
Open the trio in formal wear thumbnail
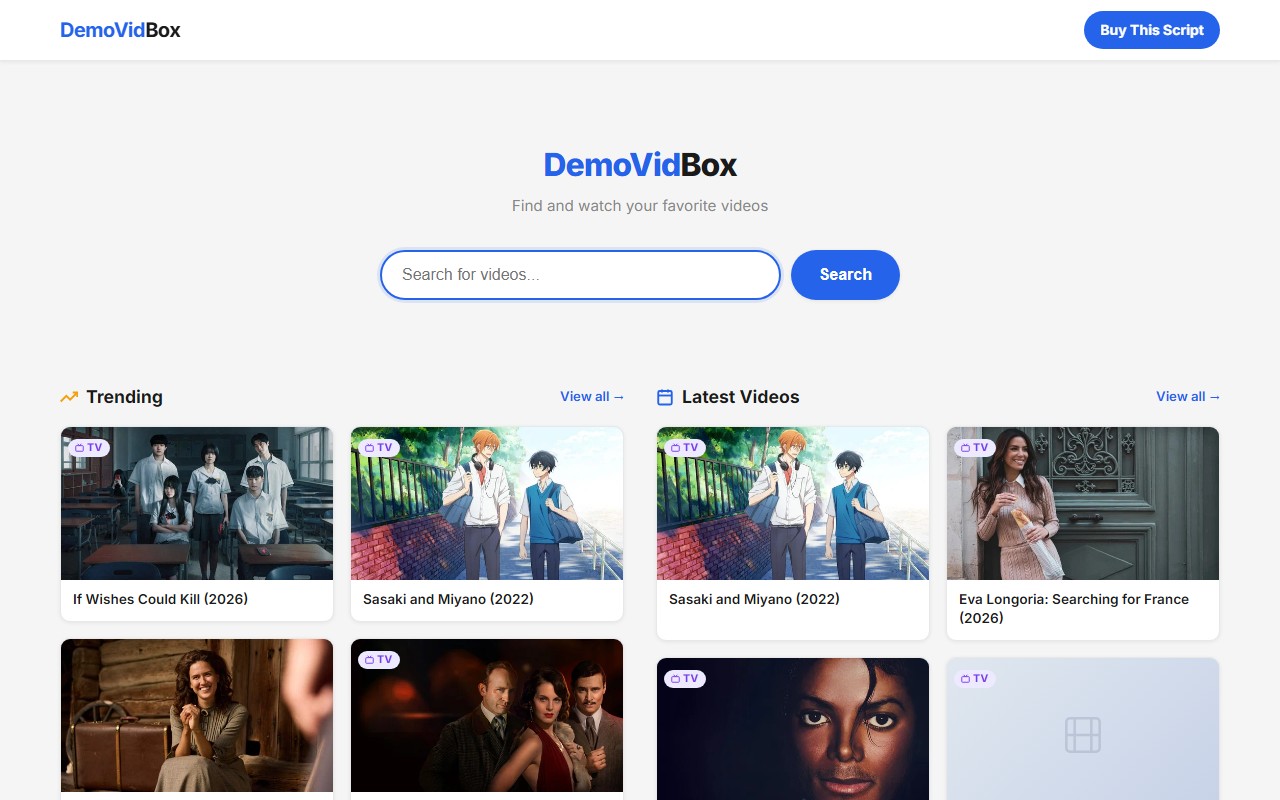pos(487,716)
